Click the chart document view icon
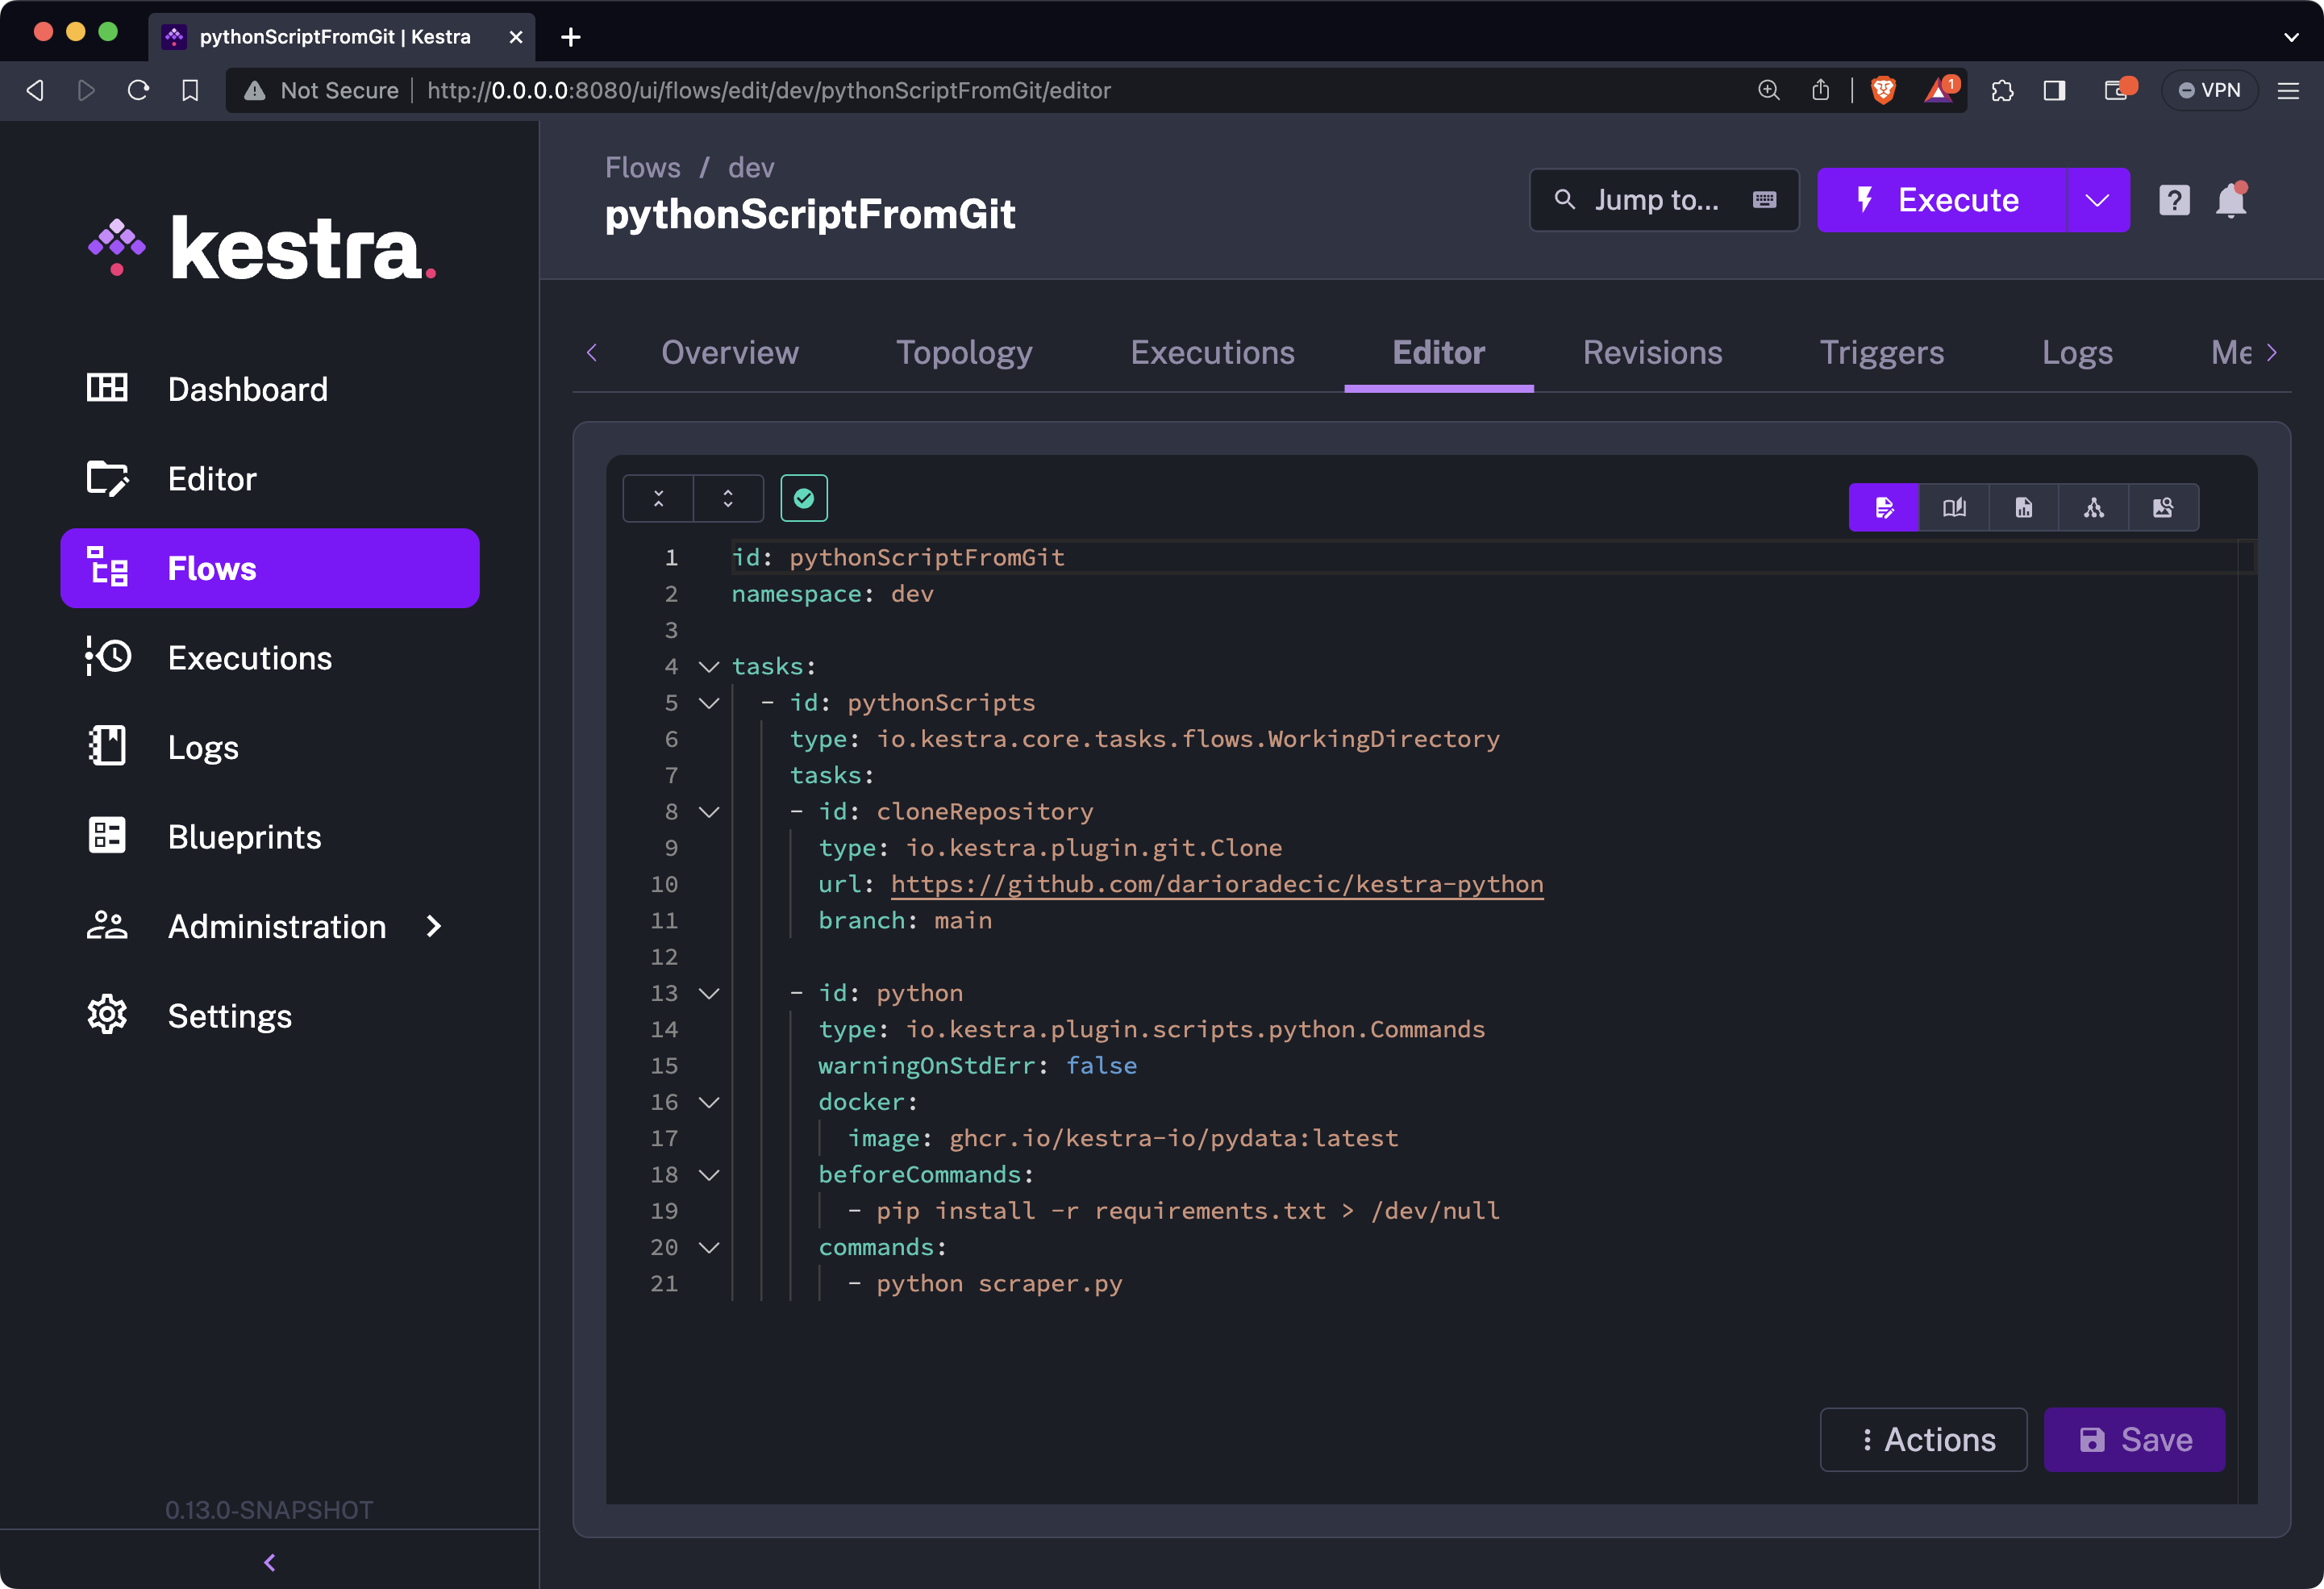This screenshot has height=1589, width=2324. pos(2023,508)
